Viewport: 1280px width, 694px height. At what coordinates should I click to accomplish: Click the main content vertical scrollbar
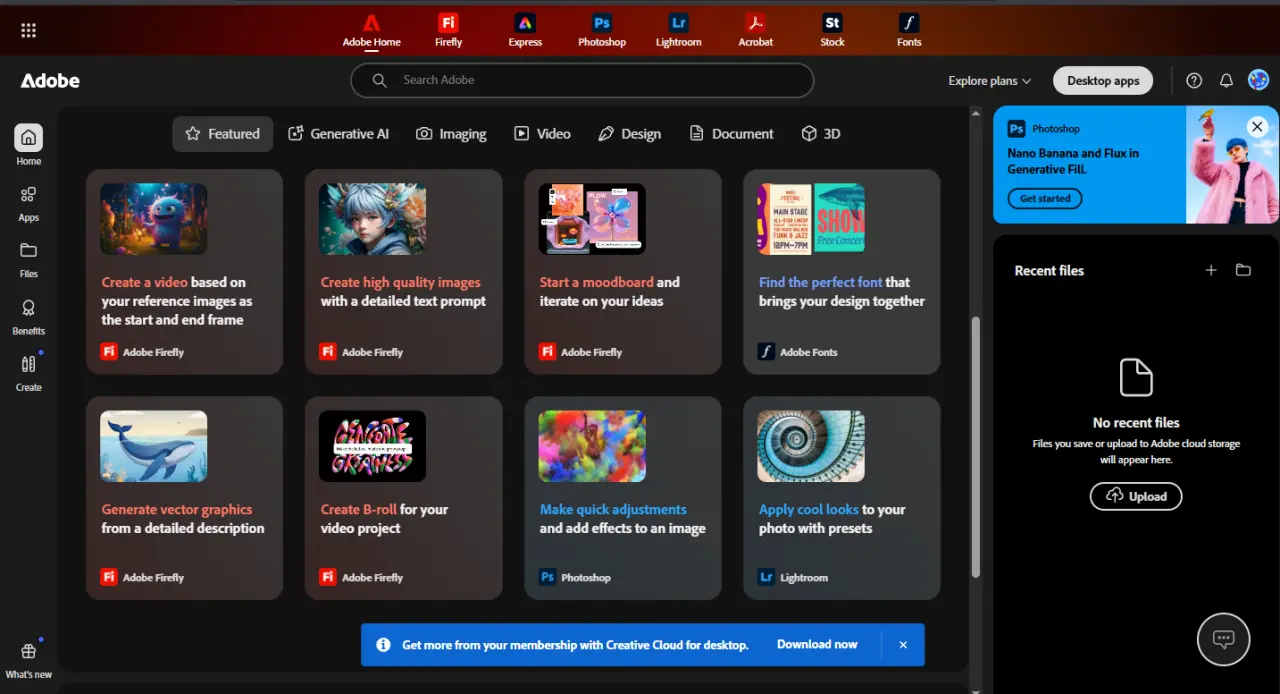976,446
